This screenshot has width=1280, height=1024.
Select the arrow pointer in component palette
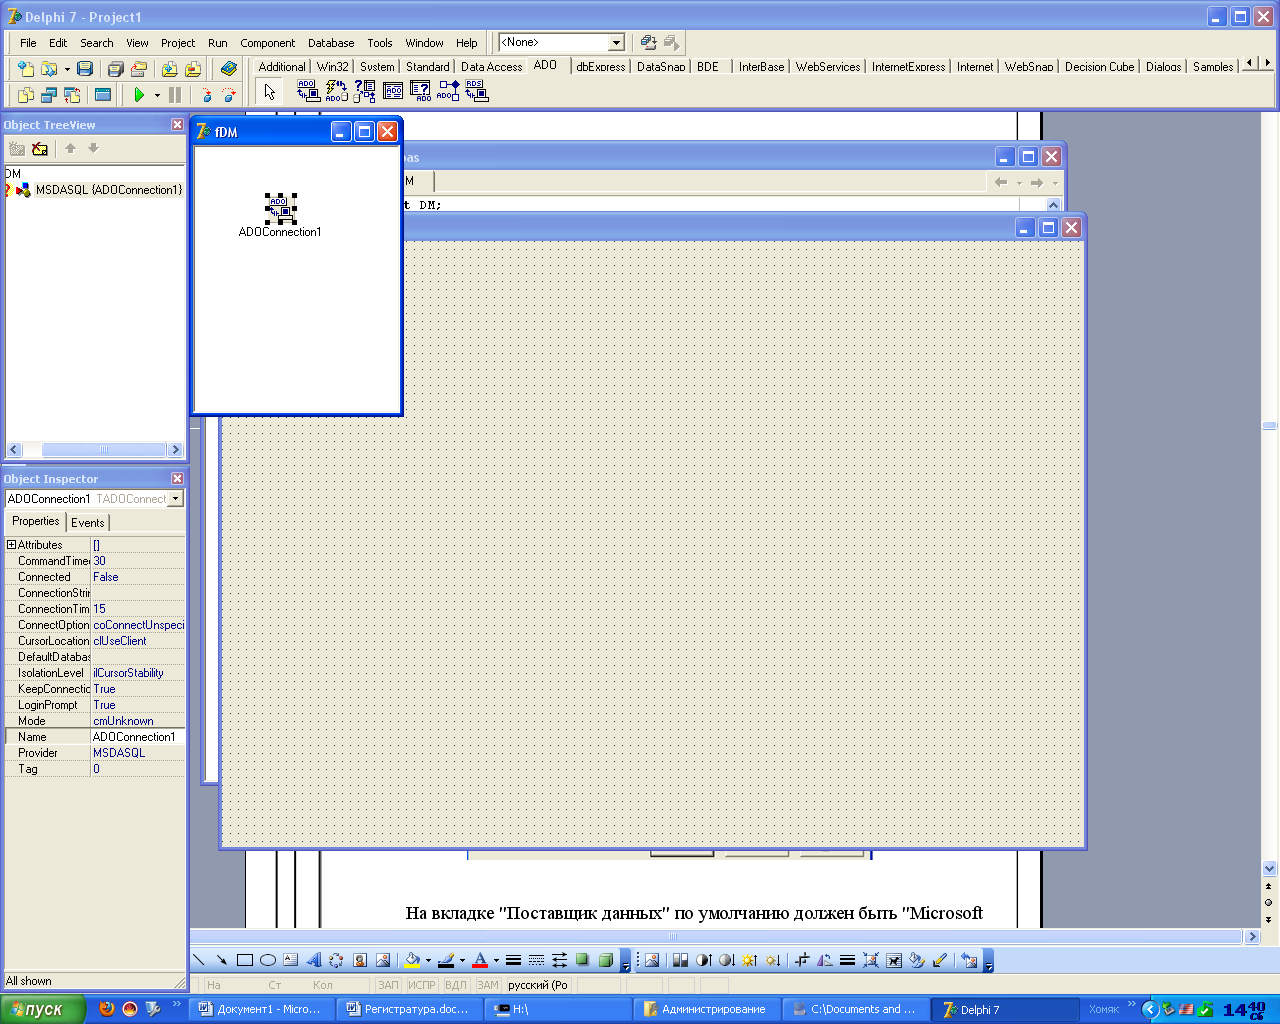[x=269, y=92]
